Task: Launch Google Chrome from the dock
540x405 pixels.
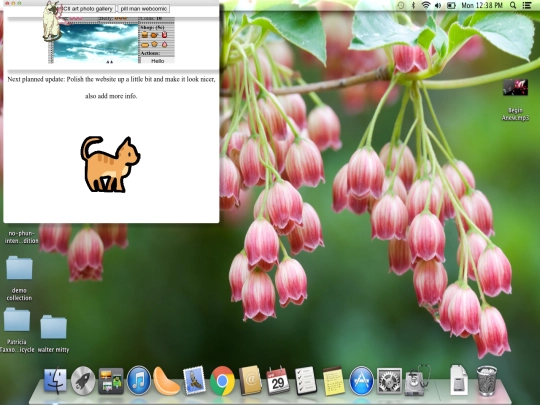Action: [x=222, y=381]
